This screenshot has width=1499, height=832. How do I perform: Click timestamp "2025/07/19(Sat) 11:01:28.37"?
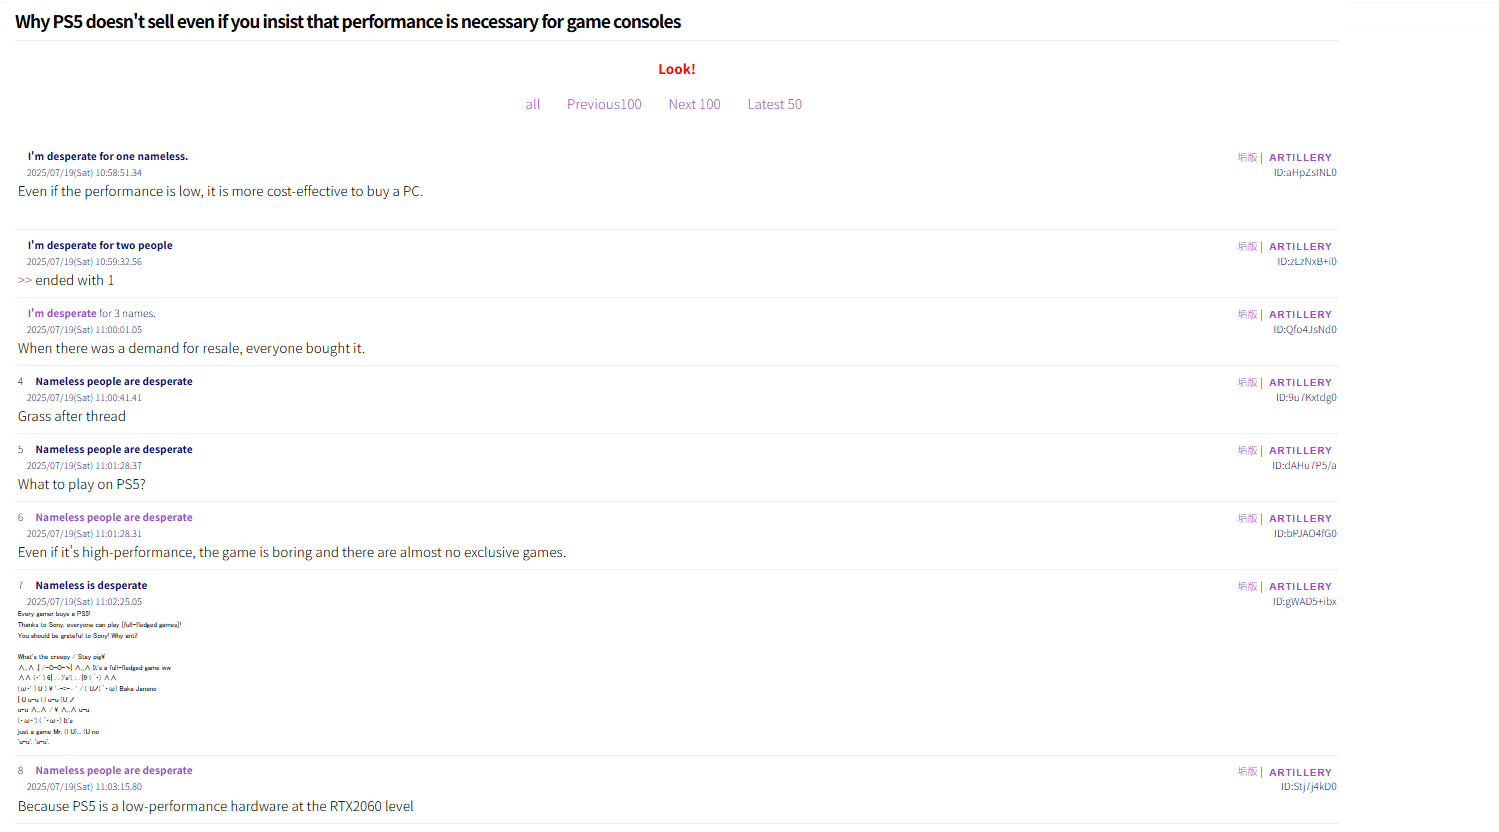84,466
